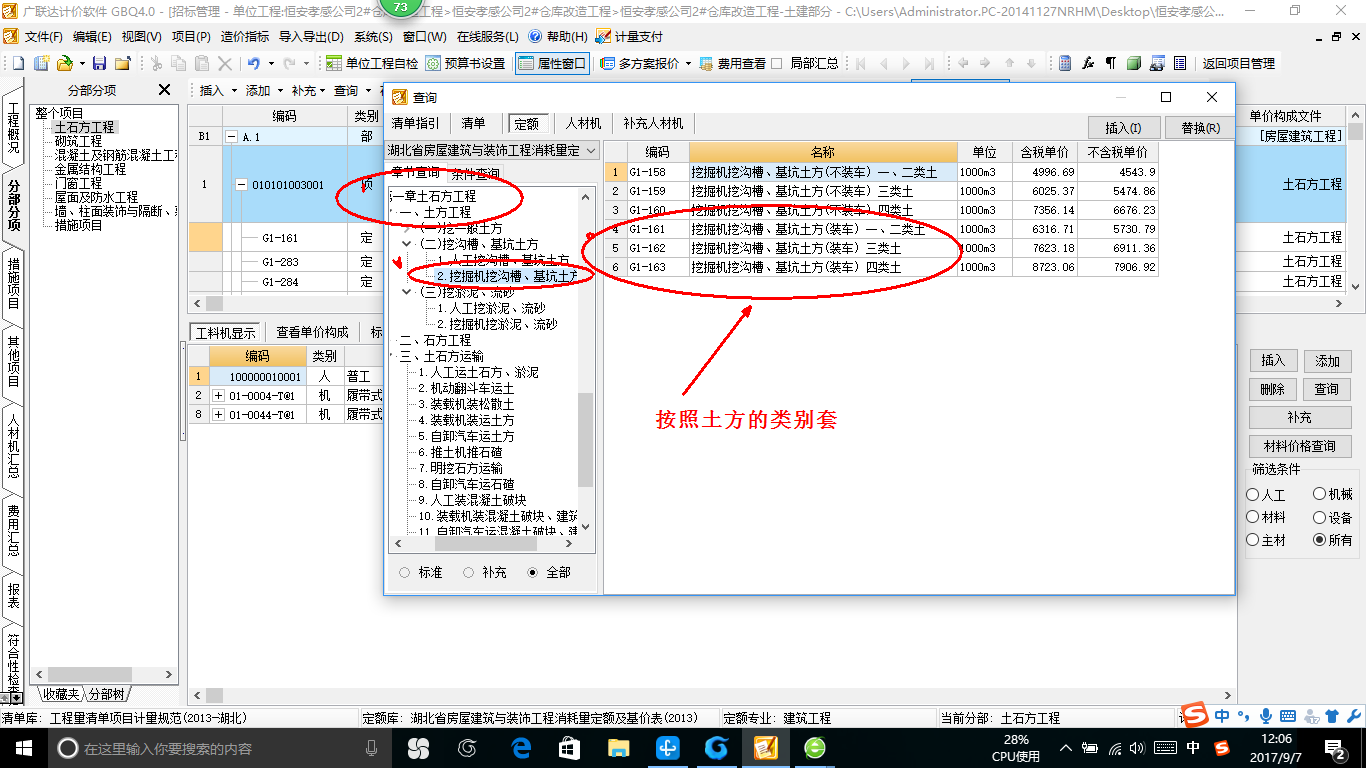This screenshot has width=1366, height=768.
Task: Switch to 清单指引 tab in query dialog
Action: click(415, 123)
